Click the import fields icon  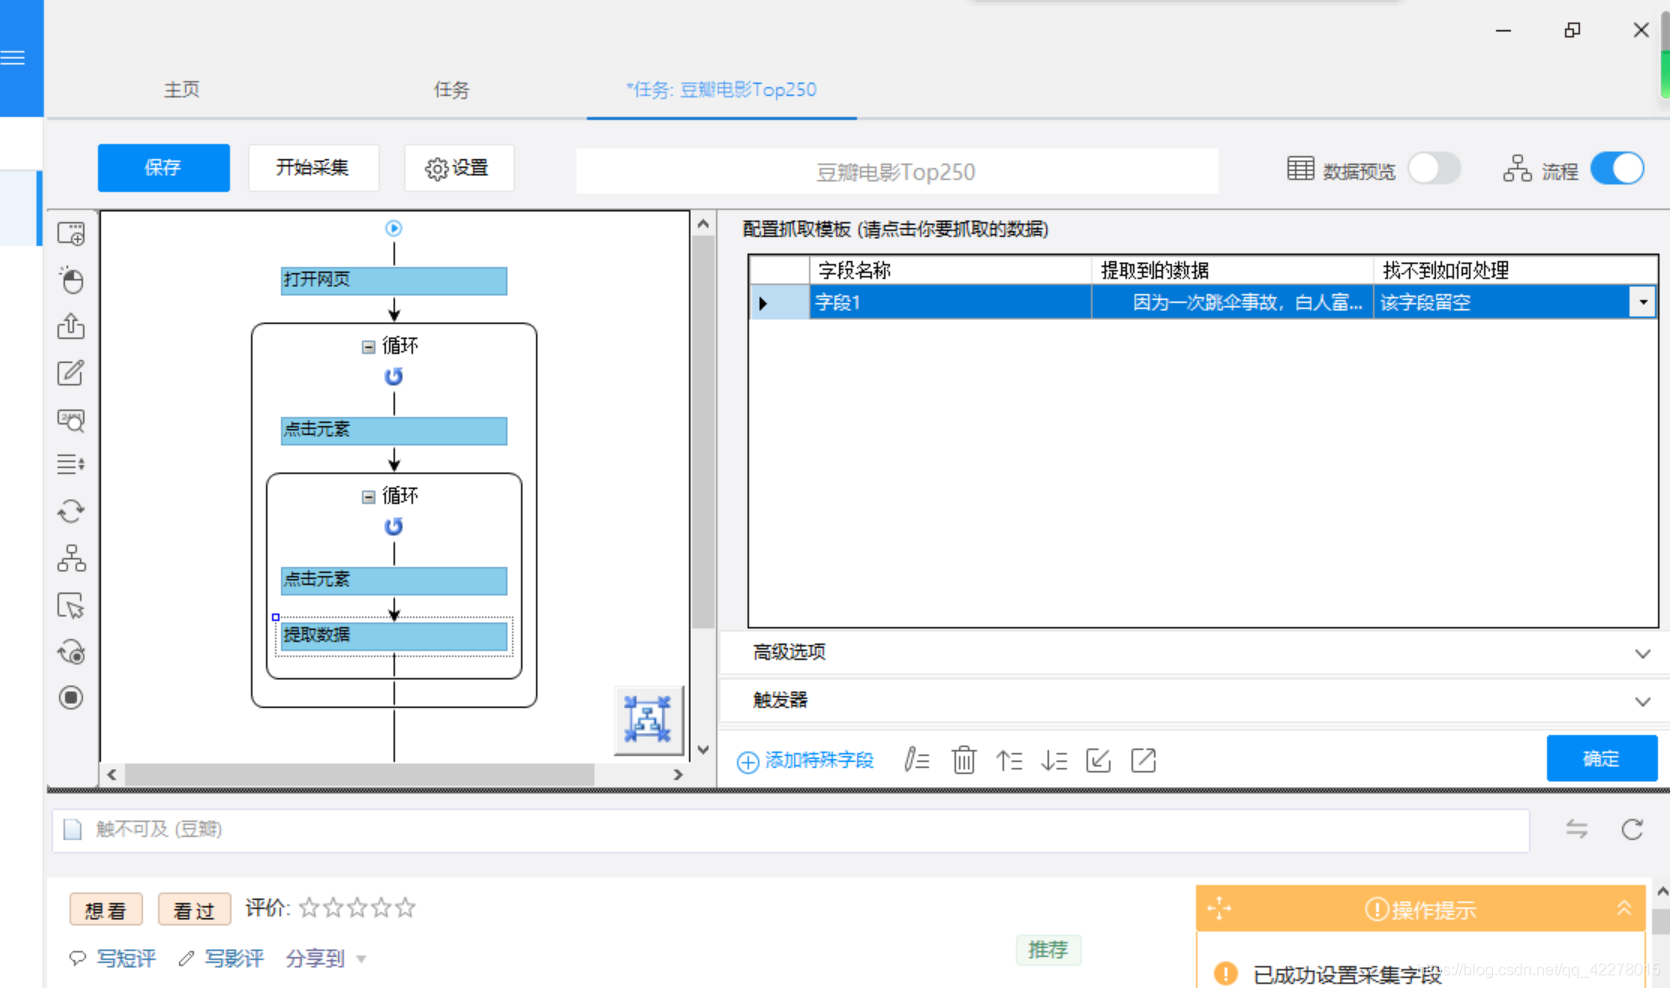pyautogui.click(x=1099, y=761)
